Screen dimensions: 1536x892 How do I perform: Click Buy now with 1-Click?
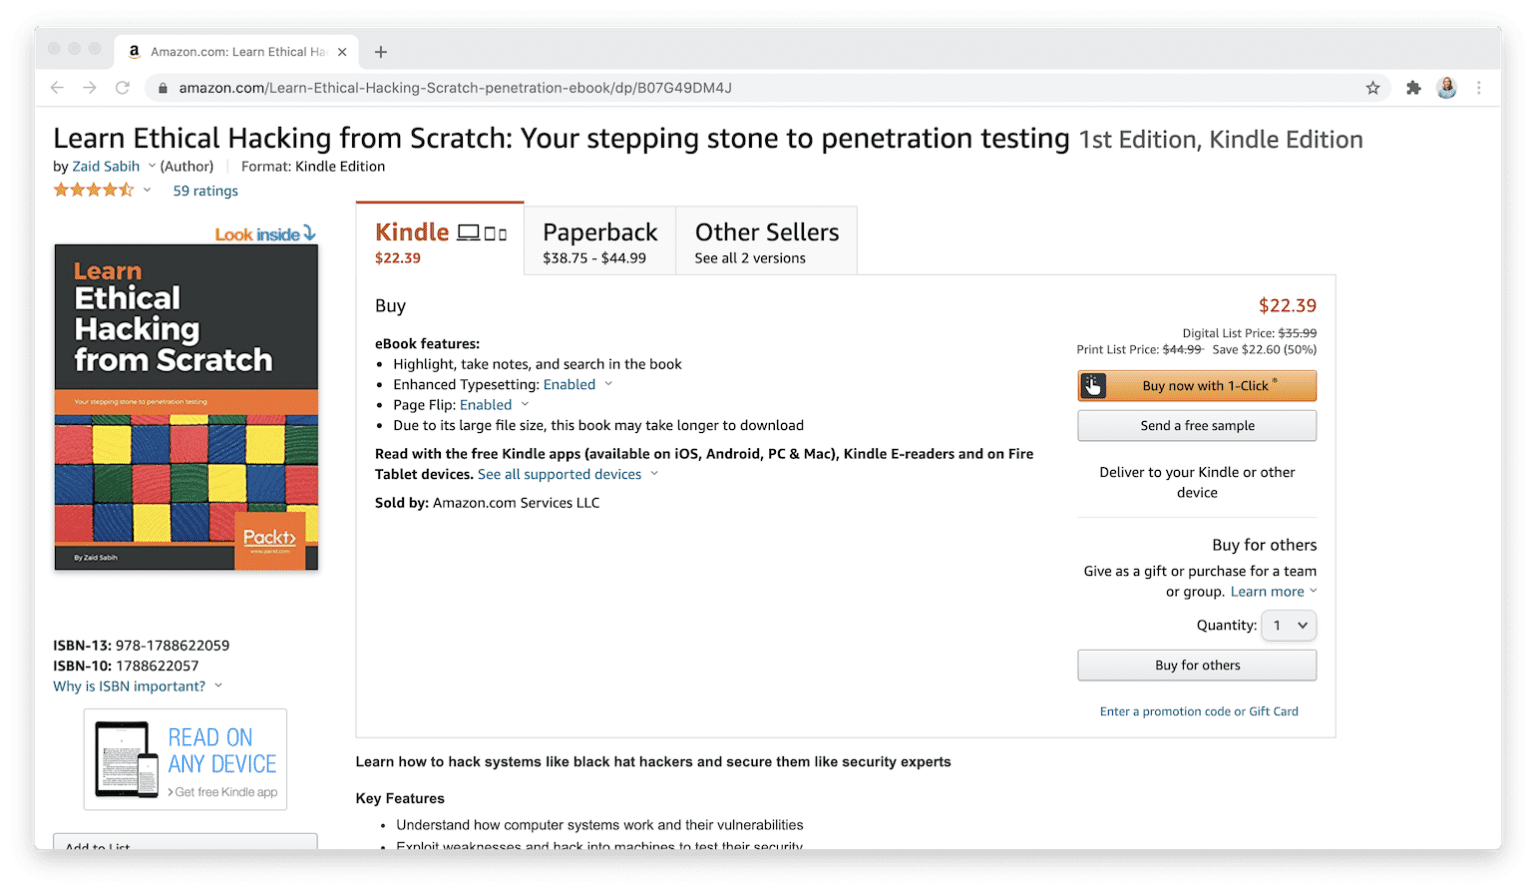(1197, 386)
